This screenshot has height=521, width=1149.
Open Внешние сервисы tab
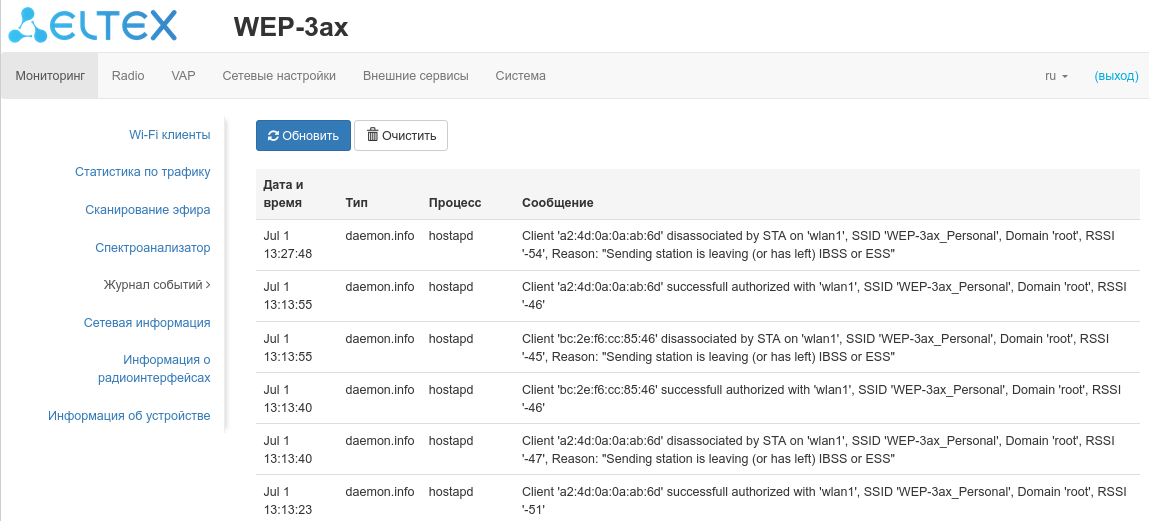(x=415, y=76)
